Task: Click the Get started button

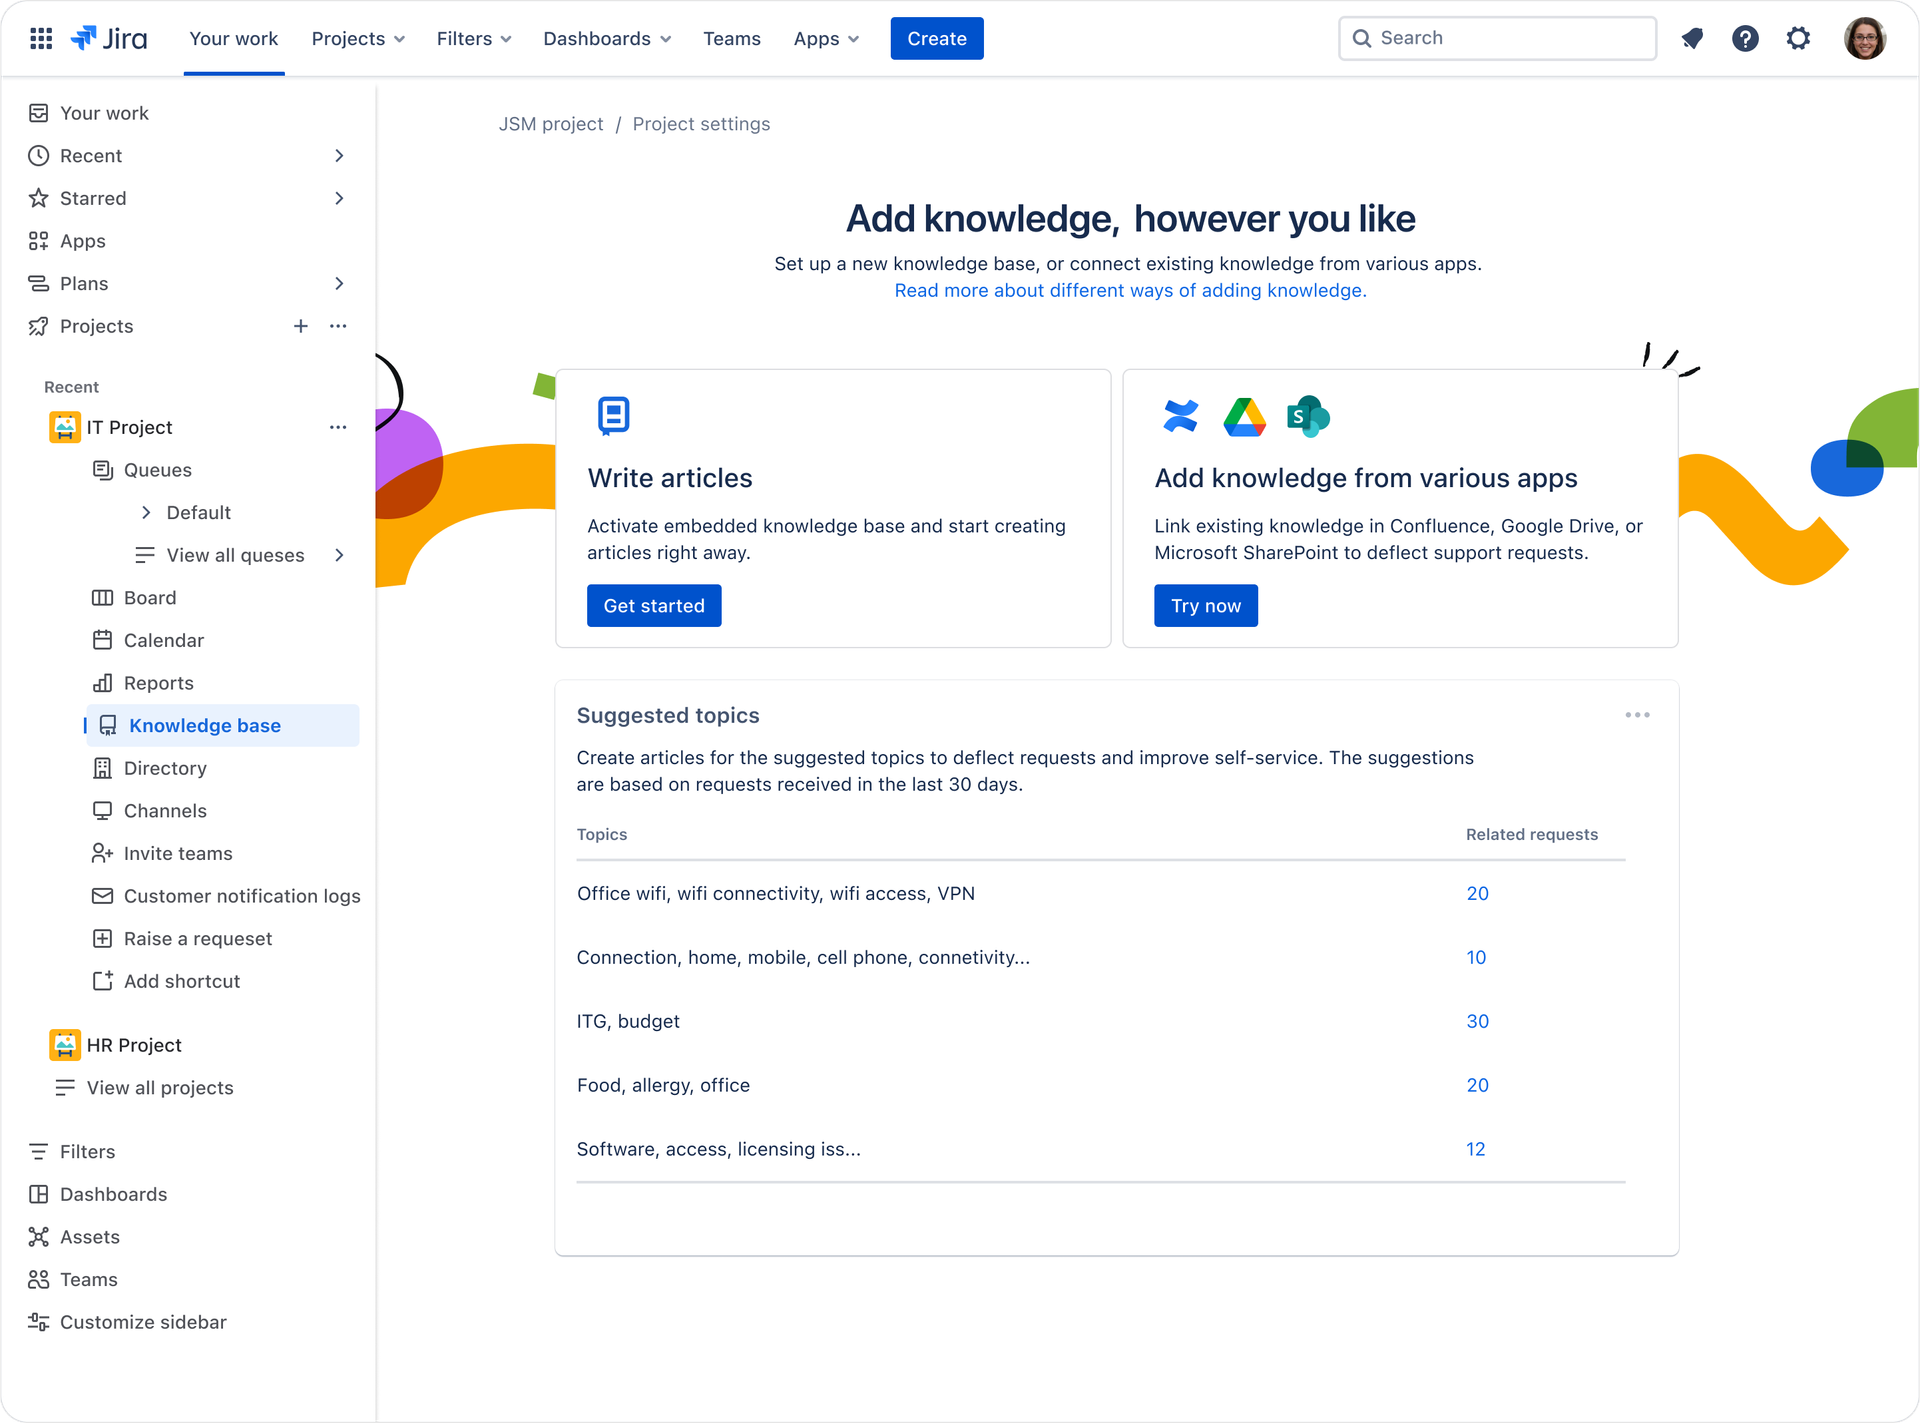Action: pos(654,606)
